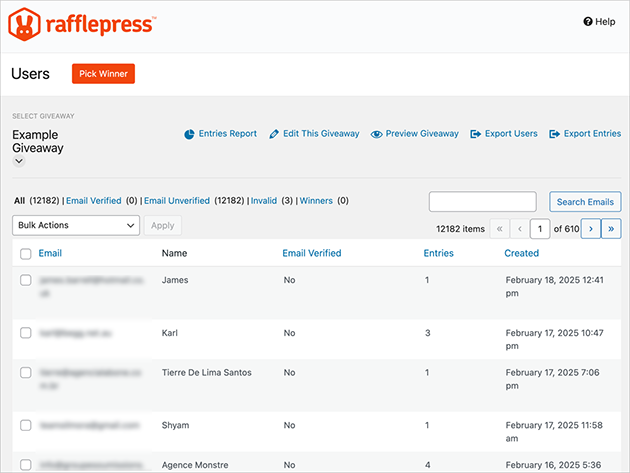
Task: Filter by Email Unverified users
Action: [177, 201]
